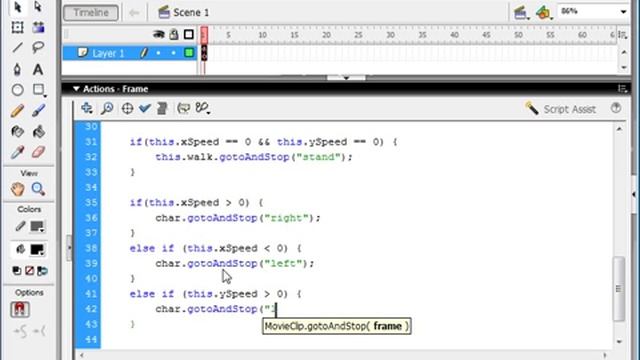
Task: Open Find in Actions panel
Action: [x=107, y=108]
